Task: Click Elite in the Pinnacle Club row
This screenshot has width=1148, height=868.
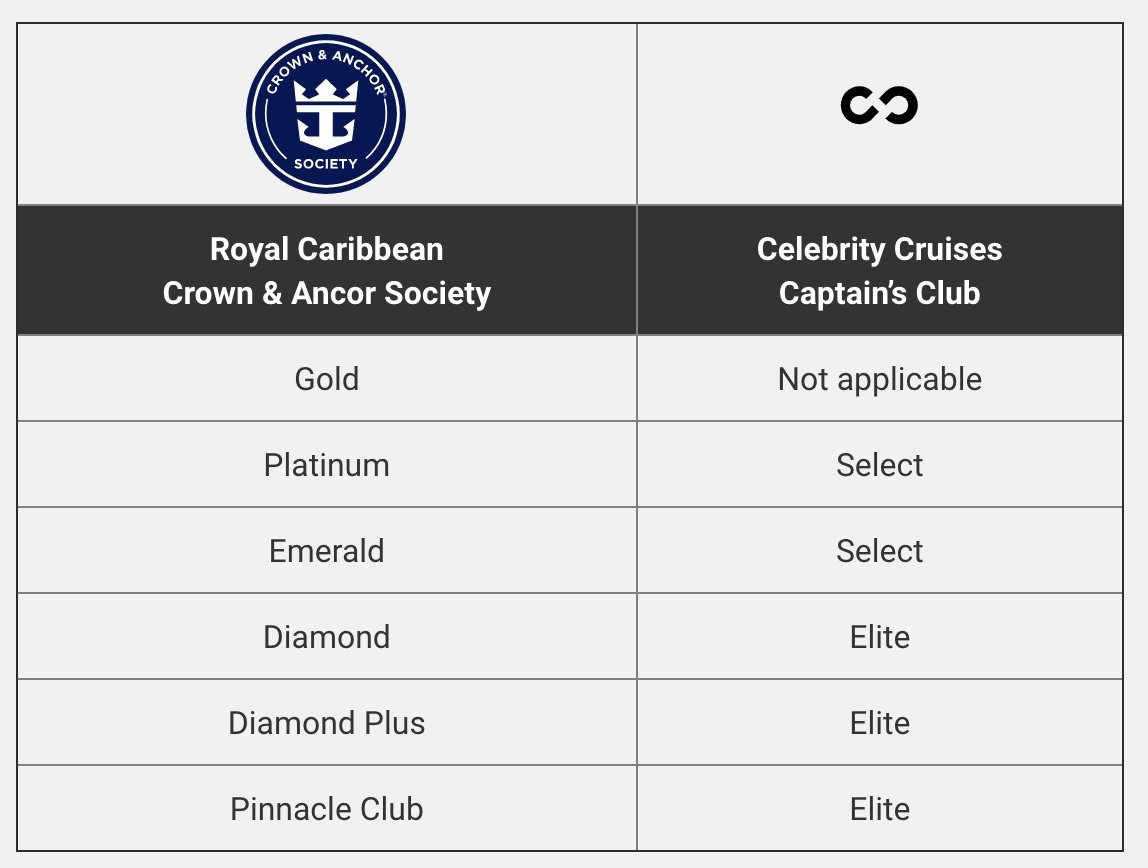Action: click(x=879, y=809)
